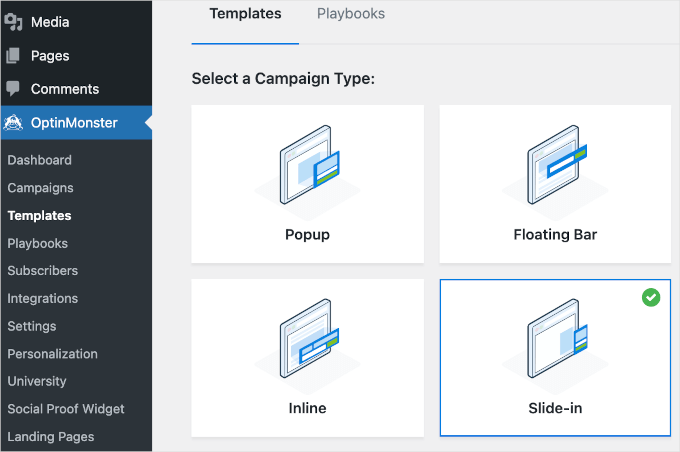Open the OptinMonster menu item
Screen dimensions: 680x452
[x=76, y=123]
